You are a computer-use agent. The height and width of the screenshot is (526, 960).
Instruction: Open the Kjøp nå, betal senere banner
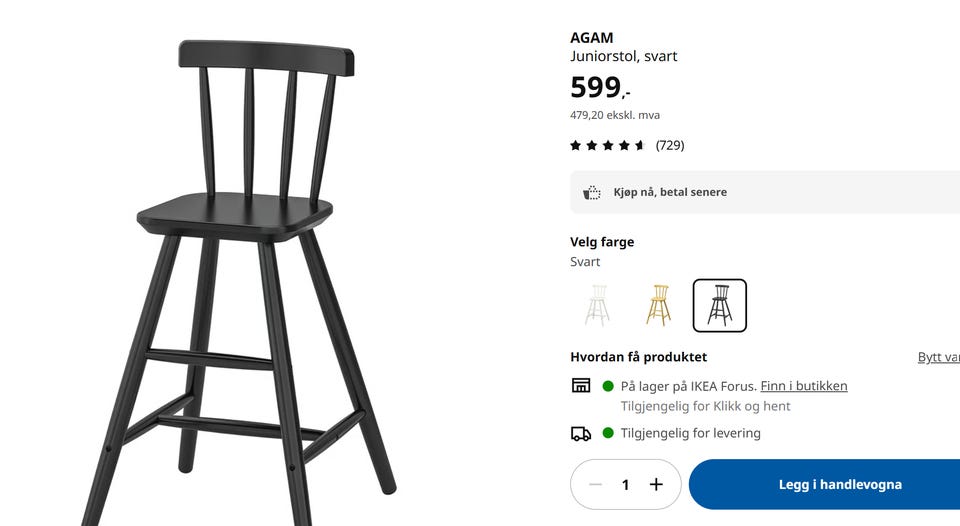click(x=765, y=192)
